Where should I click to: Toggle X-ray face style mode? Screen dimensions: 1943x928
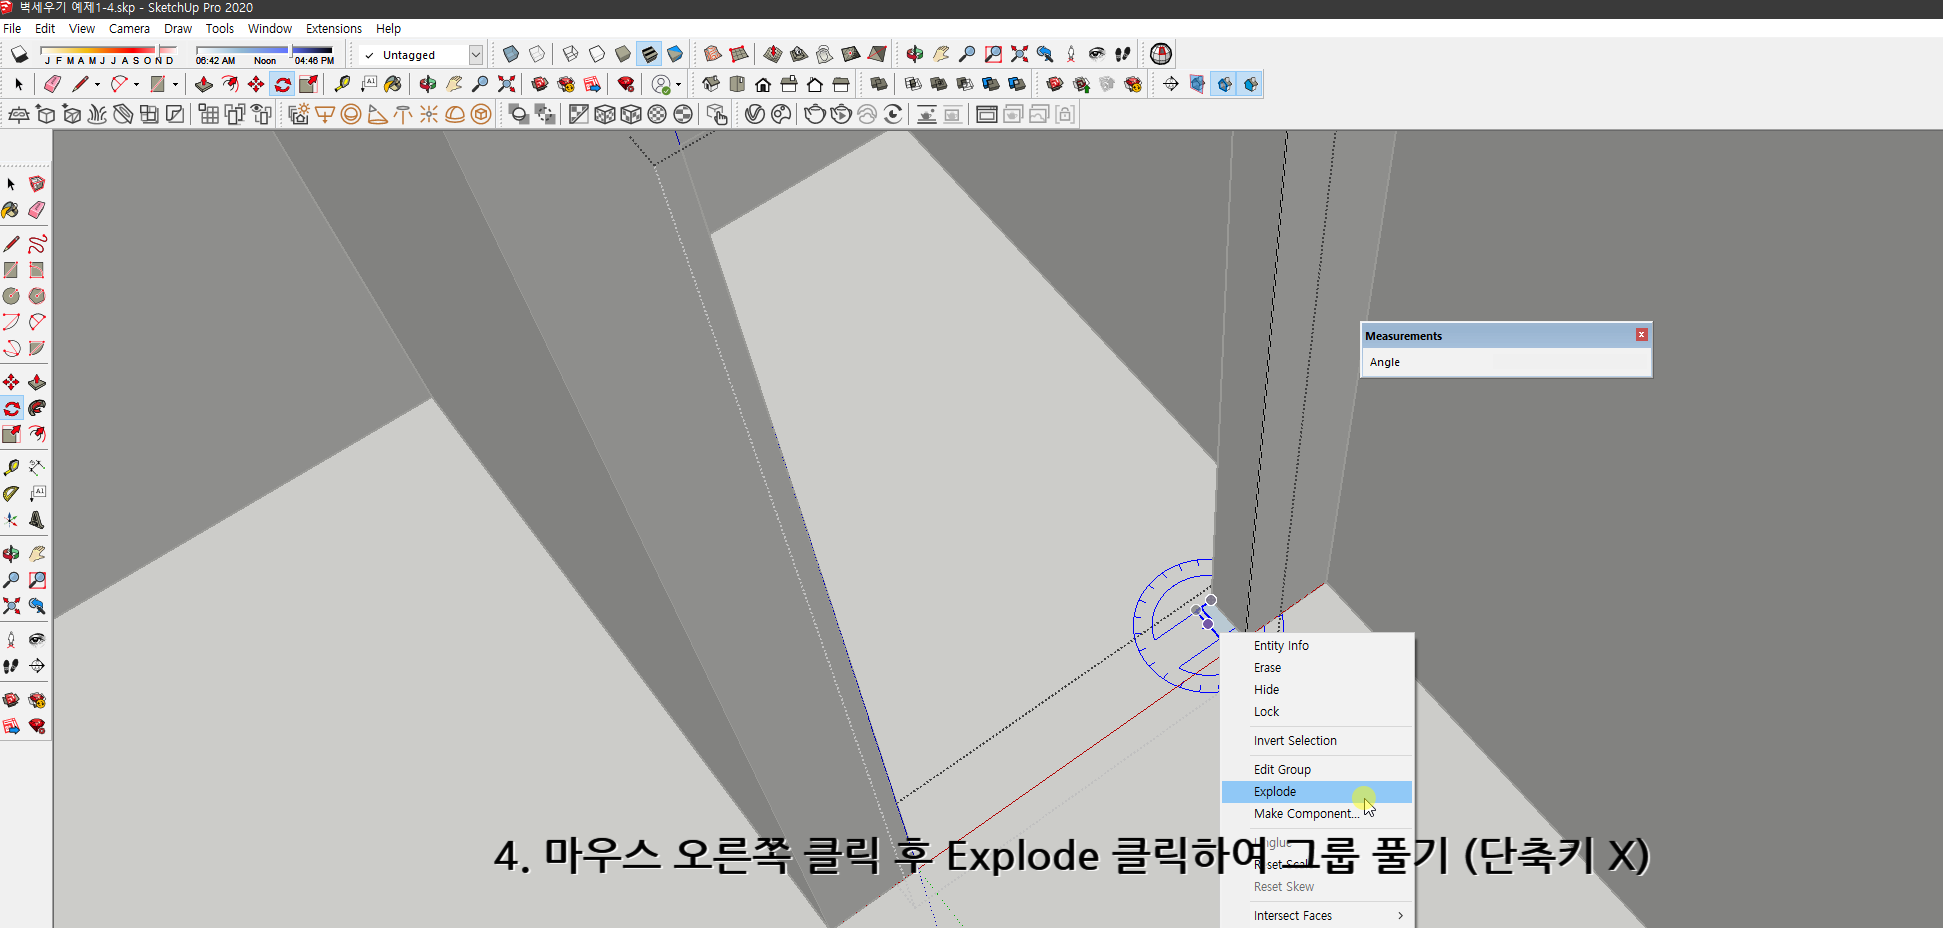tap(511, 54)
